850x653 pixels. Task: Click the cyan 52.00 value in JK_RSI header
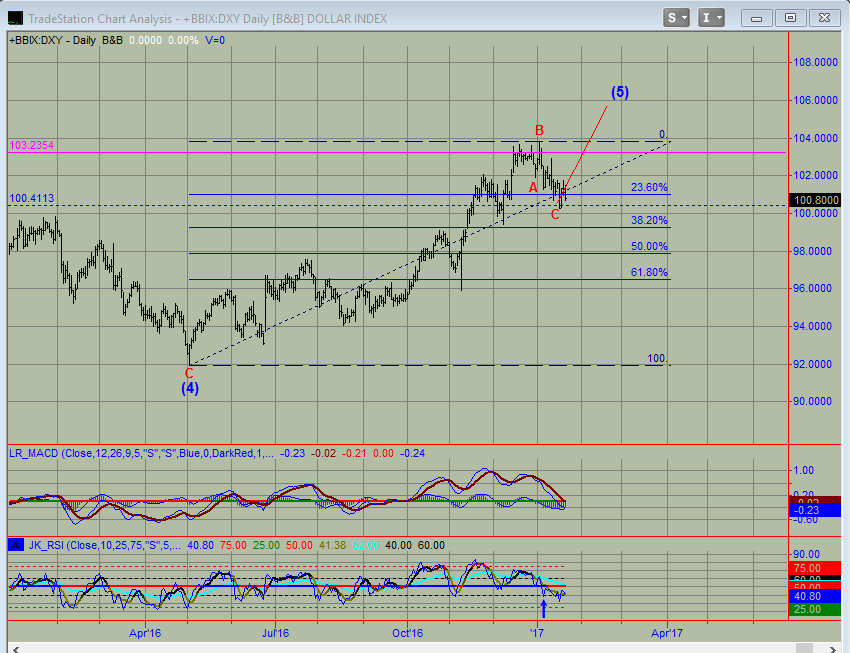tap(365, 545)
